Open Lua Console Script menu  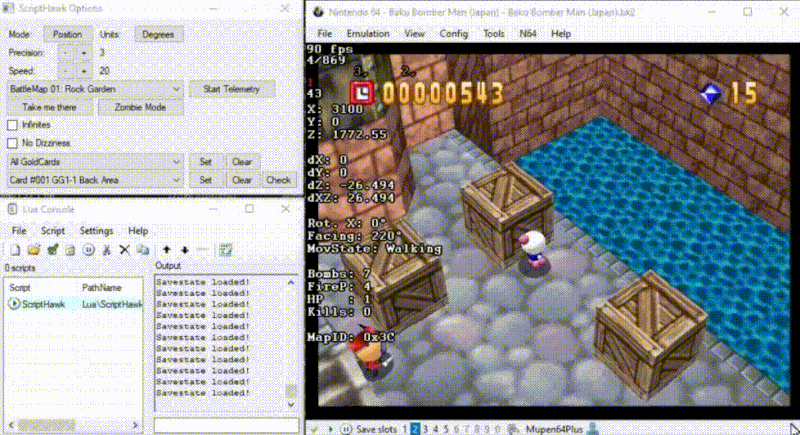[x=53, y=231]
